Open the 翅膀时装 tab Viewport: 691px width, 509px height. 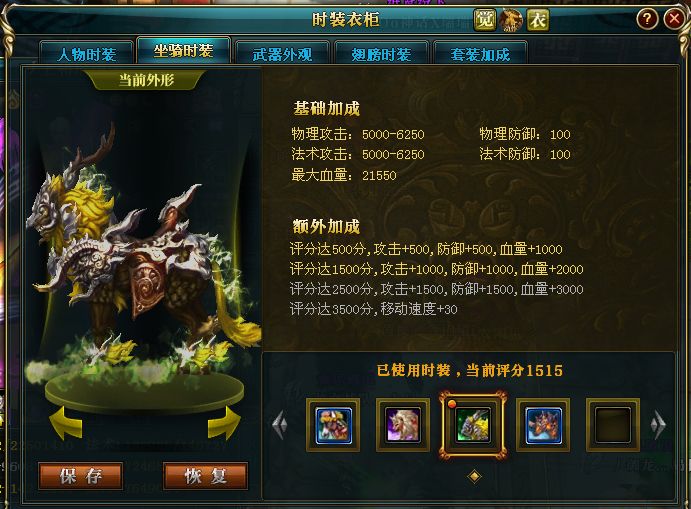pos(381,54)
